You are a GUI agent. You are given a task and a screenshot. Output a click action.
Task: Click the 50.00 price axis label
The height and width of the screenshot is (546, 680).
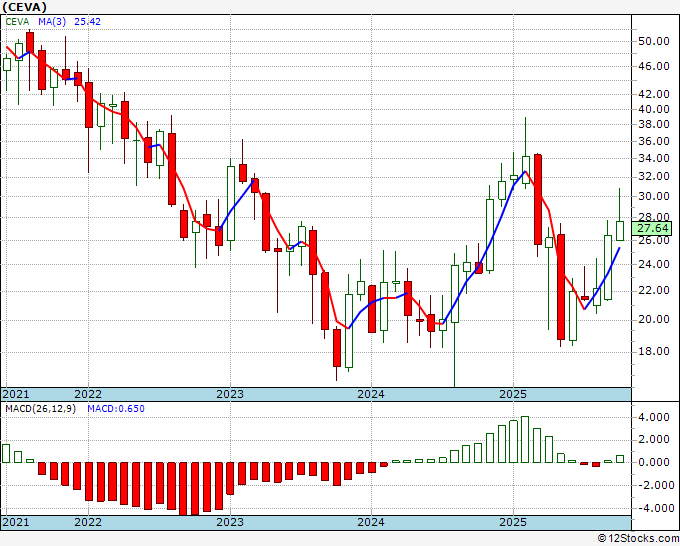654,42
